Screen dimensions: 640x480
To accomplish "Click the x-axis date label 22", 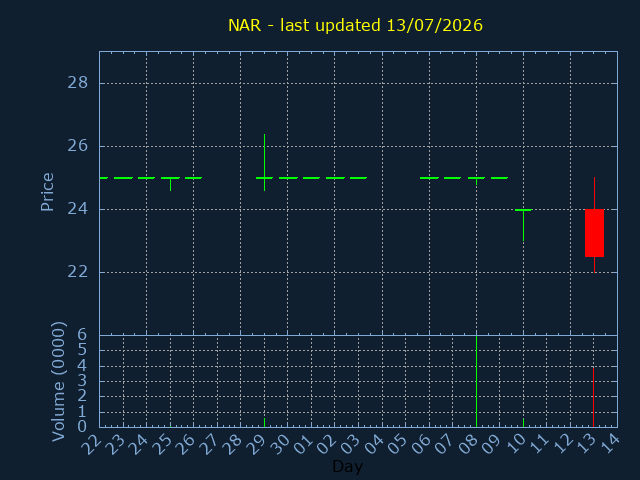I will click(91, 444).
